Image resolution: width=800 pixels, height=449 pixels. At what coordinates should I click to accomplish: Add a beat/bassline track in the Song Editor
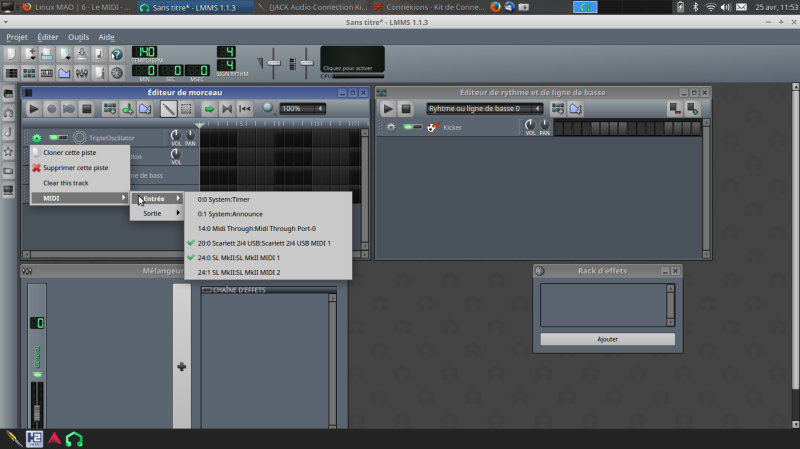tap(110, 109)
